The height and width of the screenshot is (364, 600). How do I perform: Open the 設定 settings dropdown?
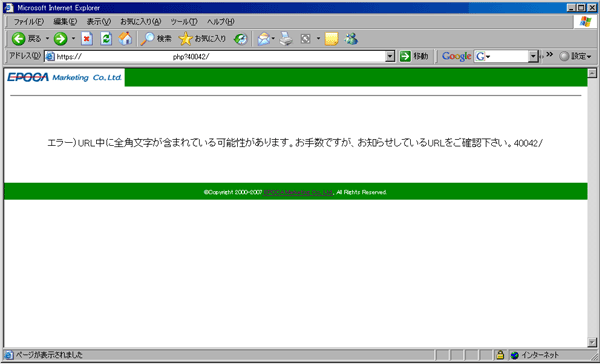coord(576,57)
